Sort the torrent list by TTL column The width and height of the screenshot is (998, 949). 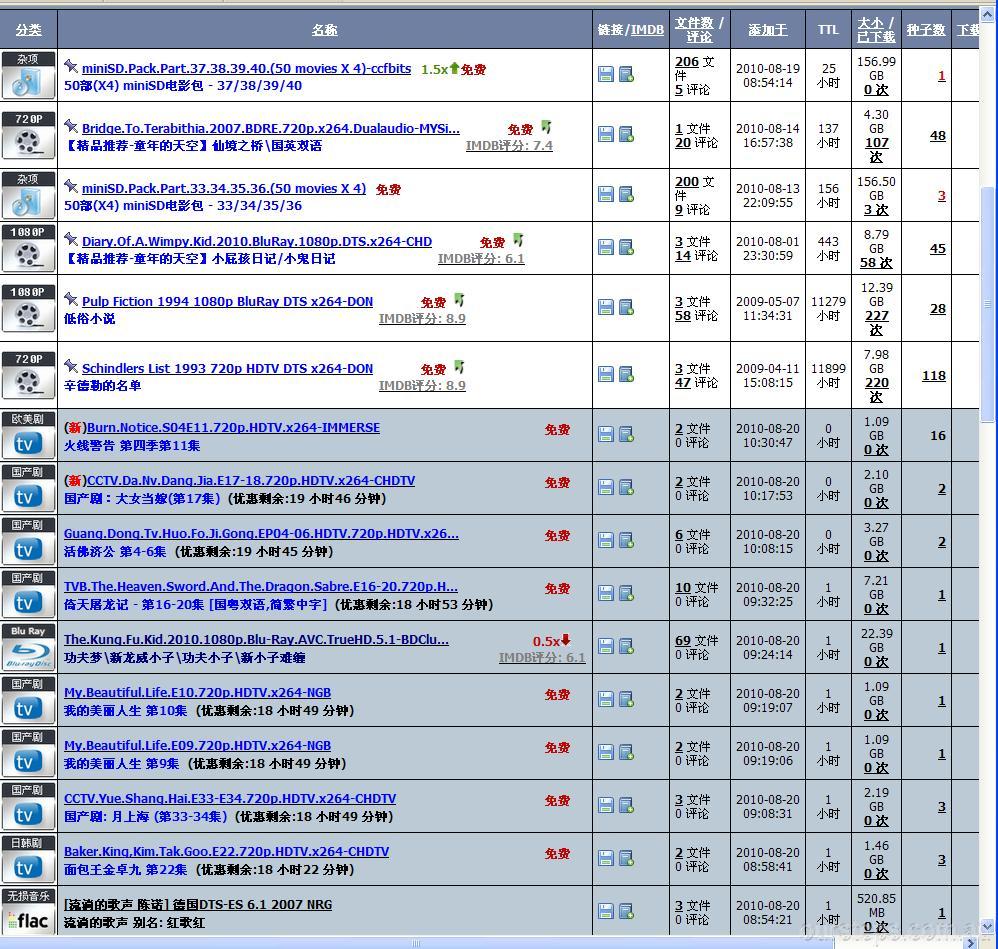click(828, 29)
